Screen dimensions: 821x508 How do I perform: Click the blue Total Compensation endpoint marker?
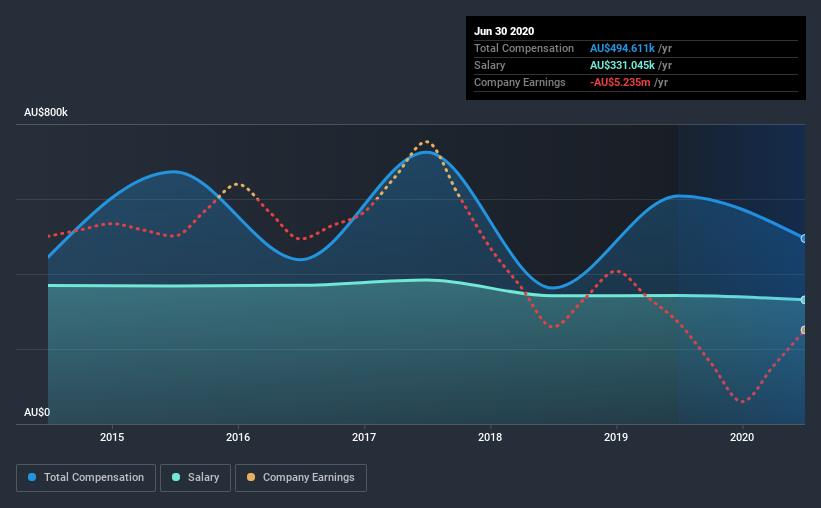point(804,238)
